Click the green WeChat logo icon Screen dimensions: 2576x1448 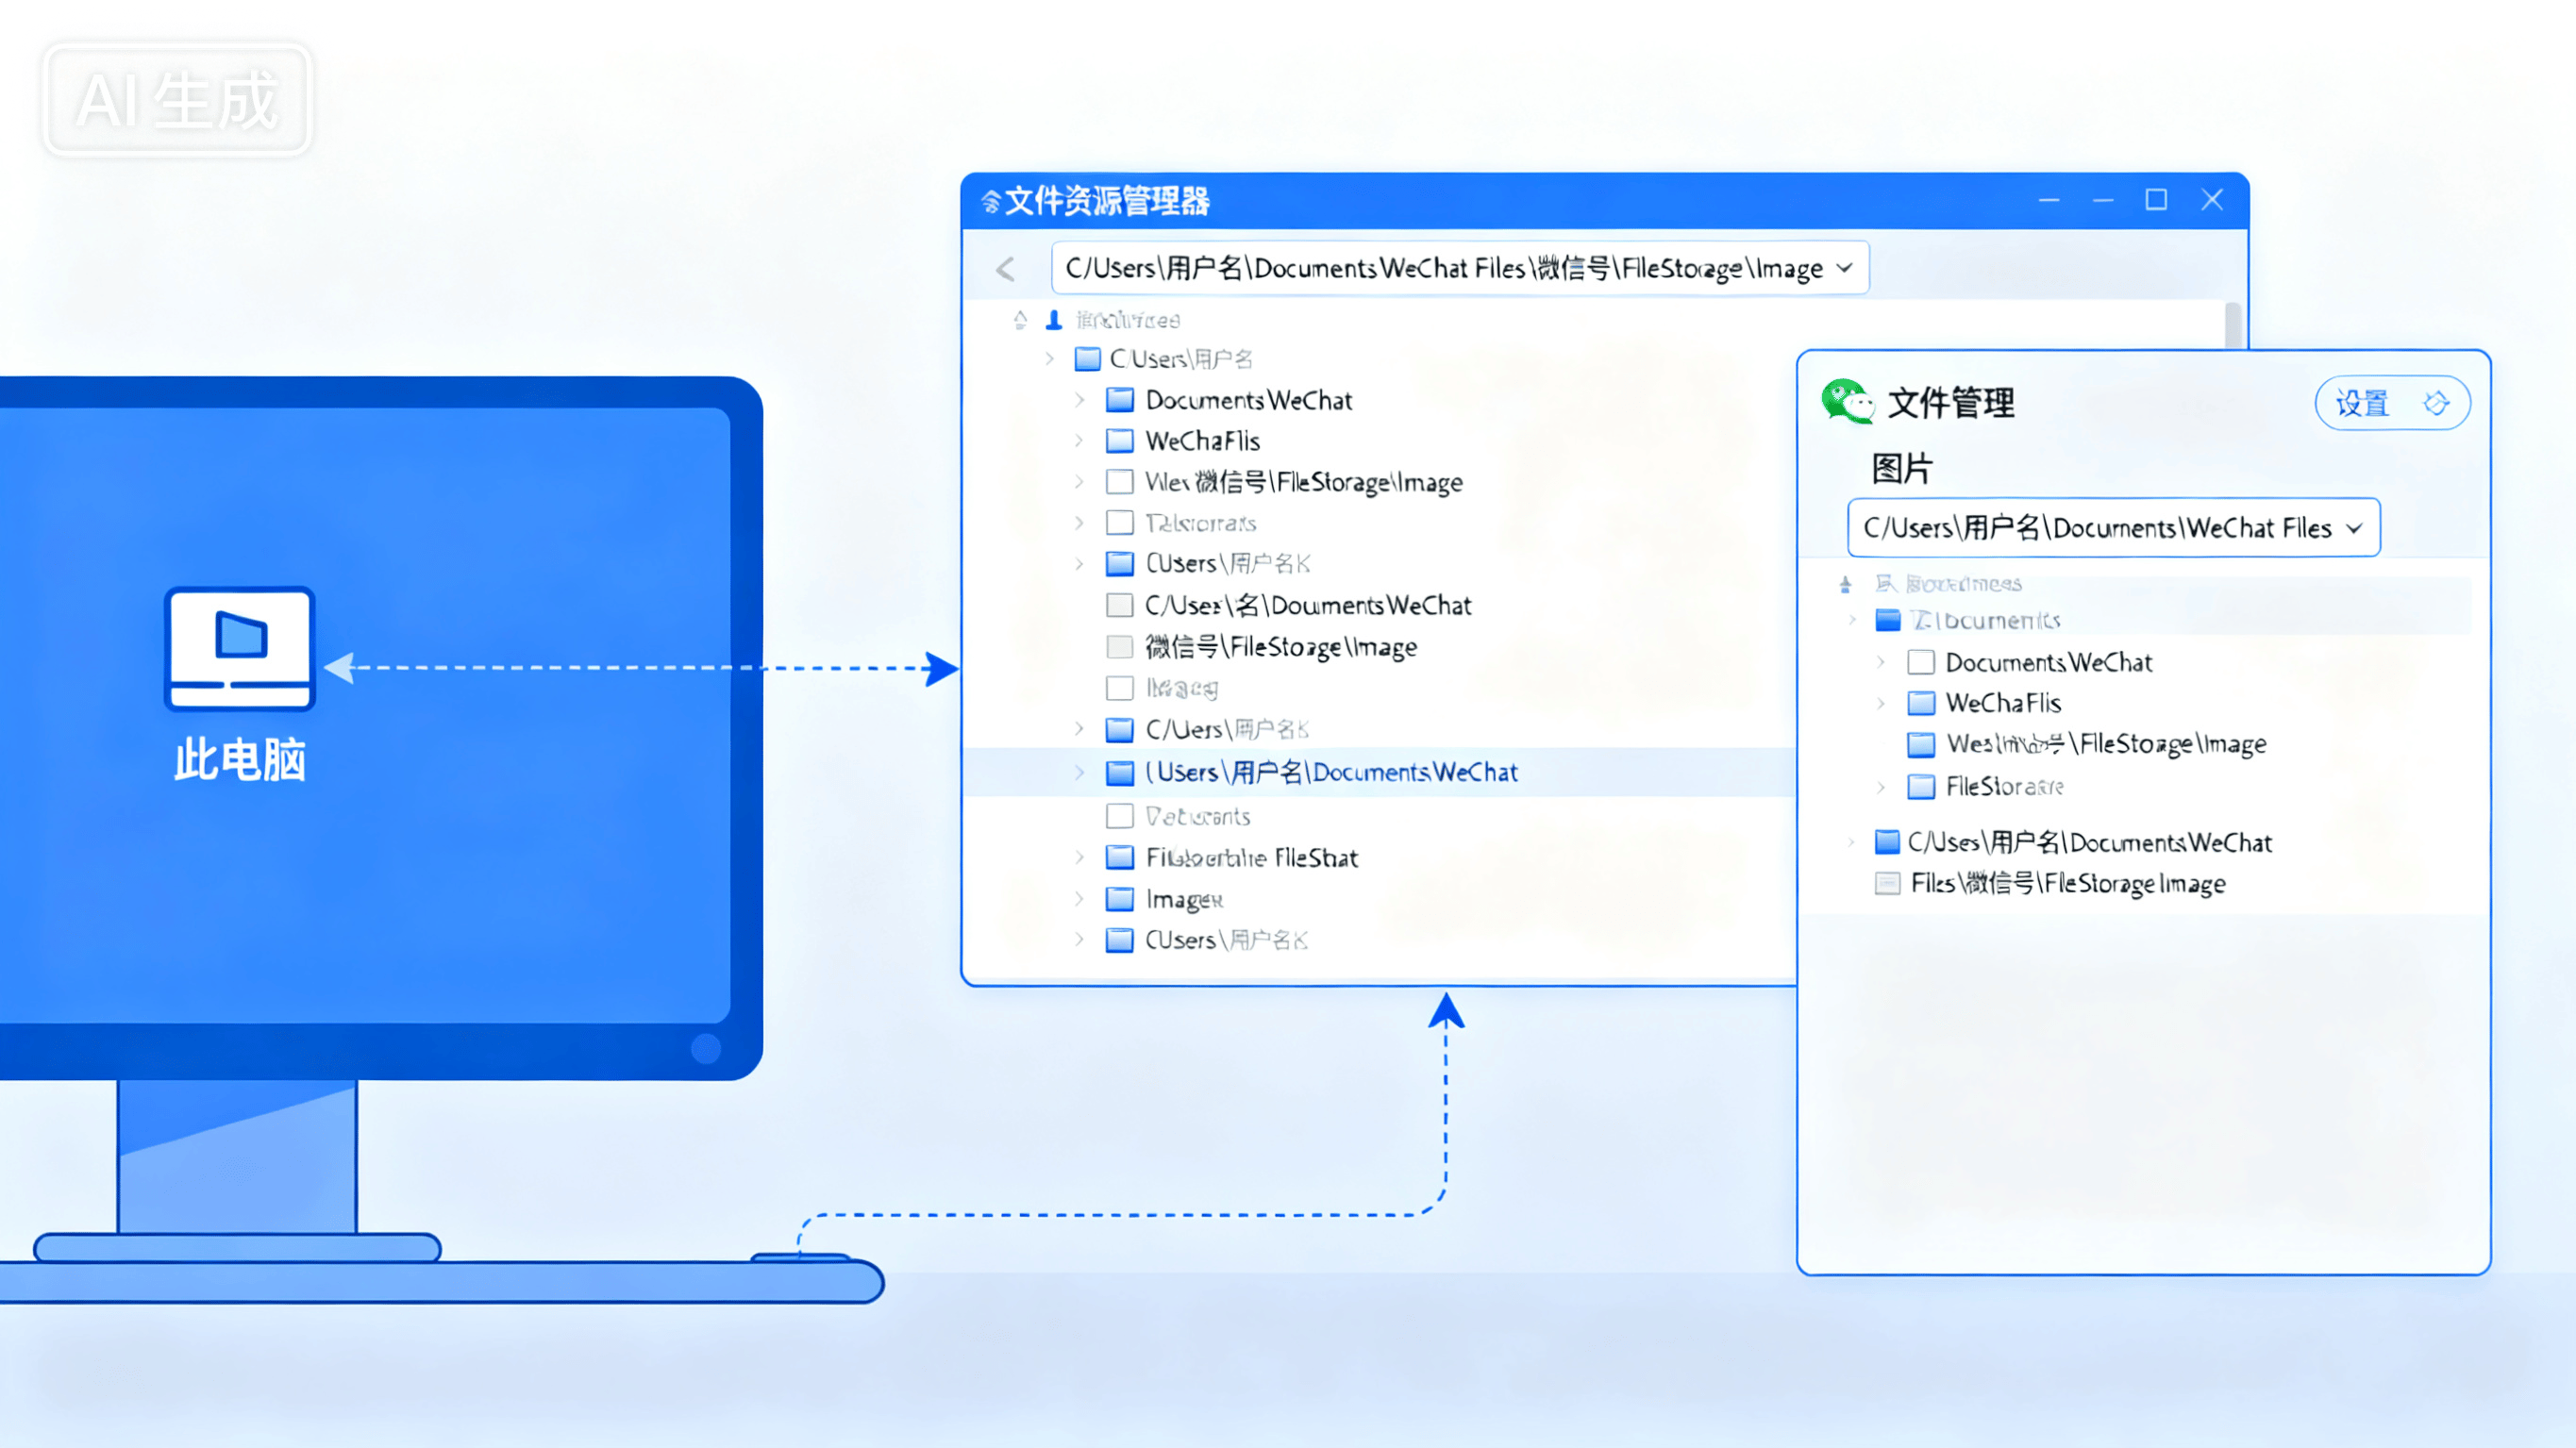1846,402
